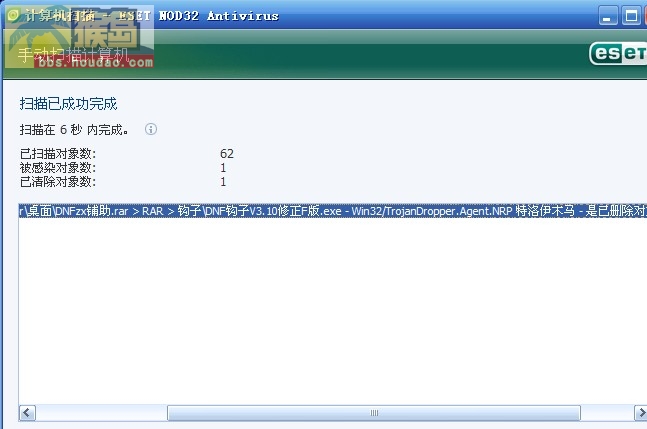Minimize the NOD32 scan window
The height and width of the screenshot is (429, 647).
[608, 16]
